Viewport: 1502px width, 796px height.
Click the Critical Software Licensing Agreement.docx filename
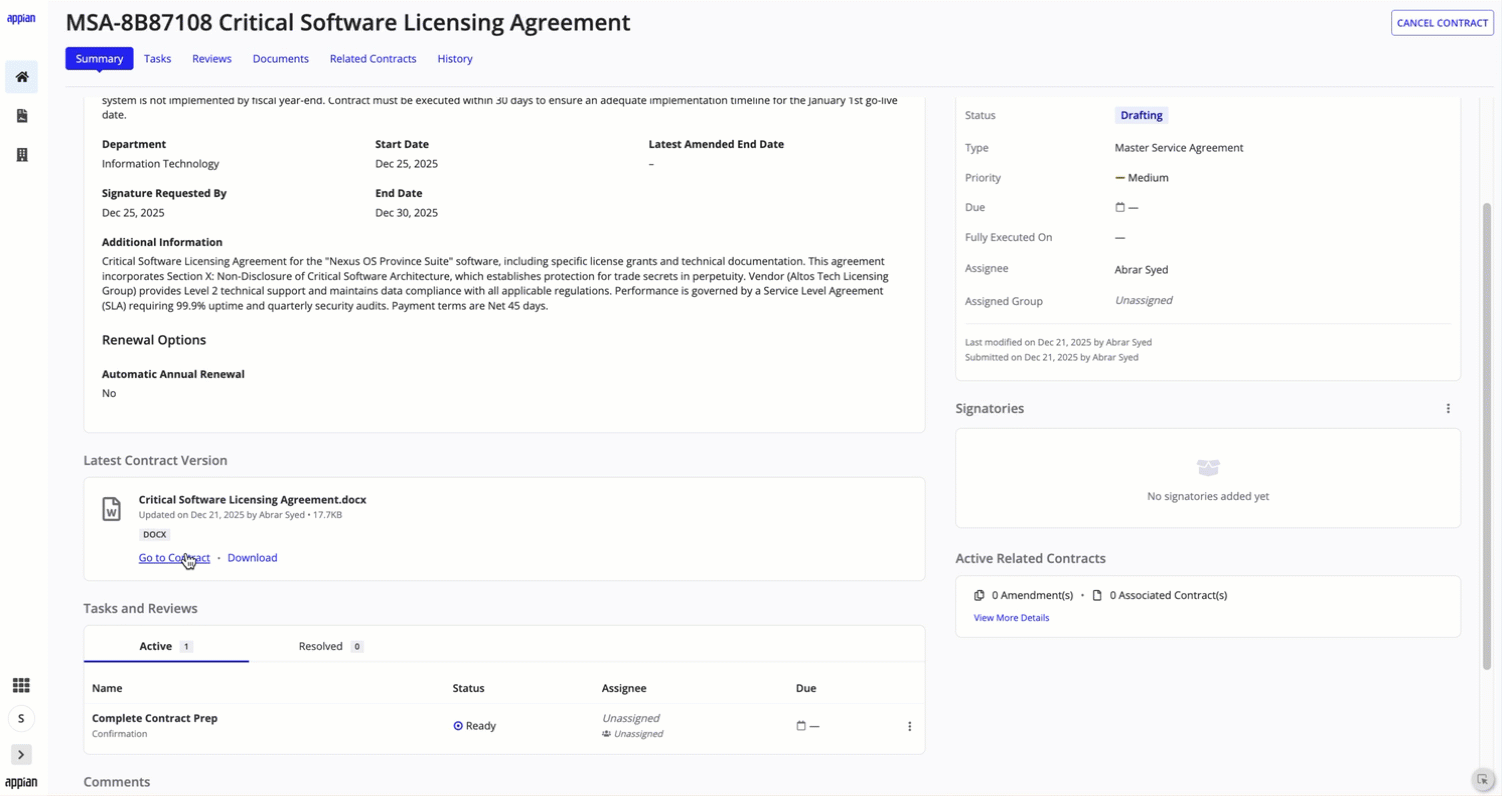pyautogui.click(x=253, y=500)
